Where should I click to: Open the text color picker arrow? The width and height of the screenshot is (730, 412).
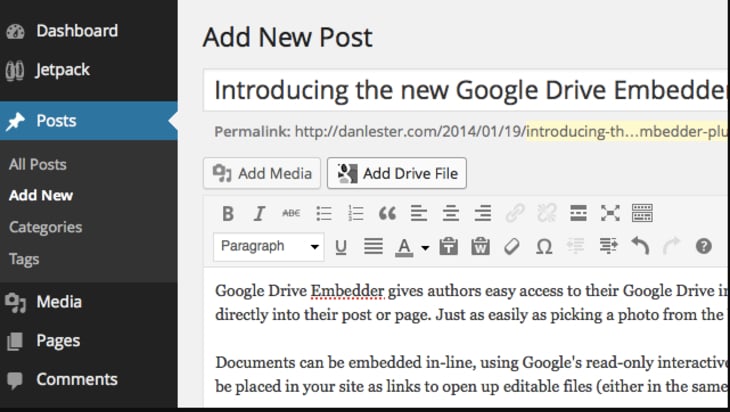click(425, 248)
